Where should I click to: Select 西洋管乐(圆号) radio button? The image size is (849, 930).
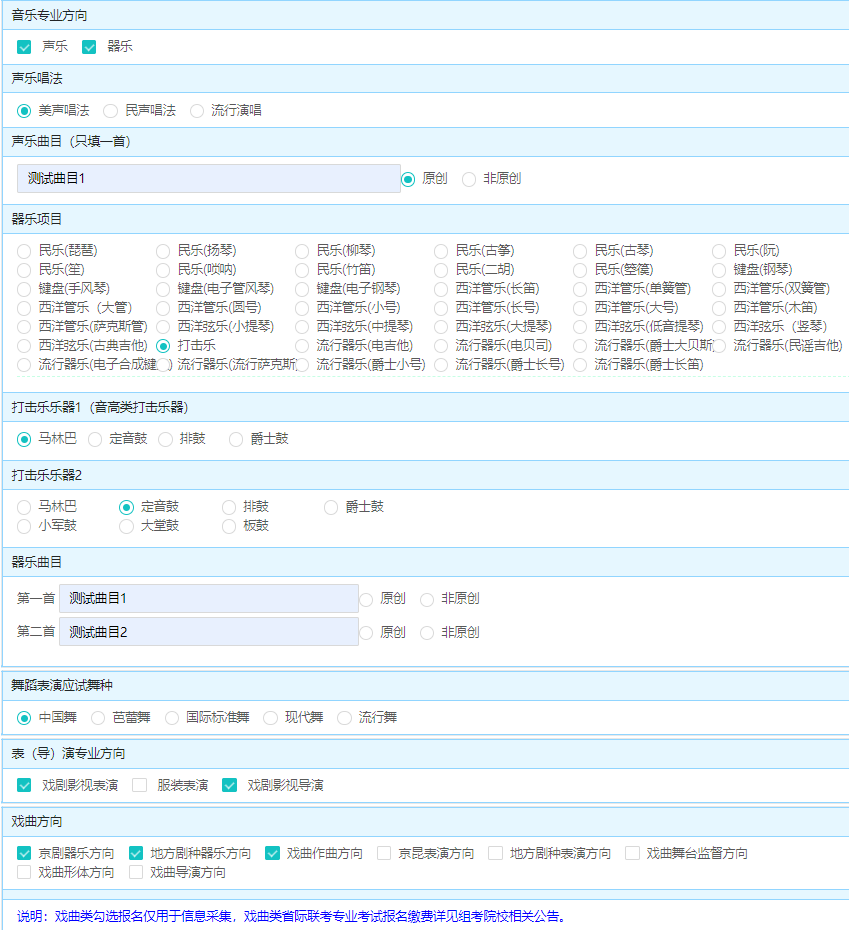pos(163,308)
